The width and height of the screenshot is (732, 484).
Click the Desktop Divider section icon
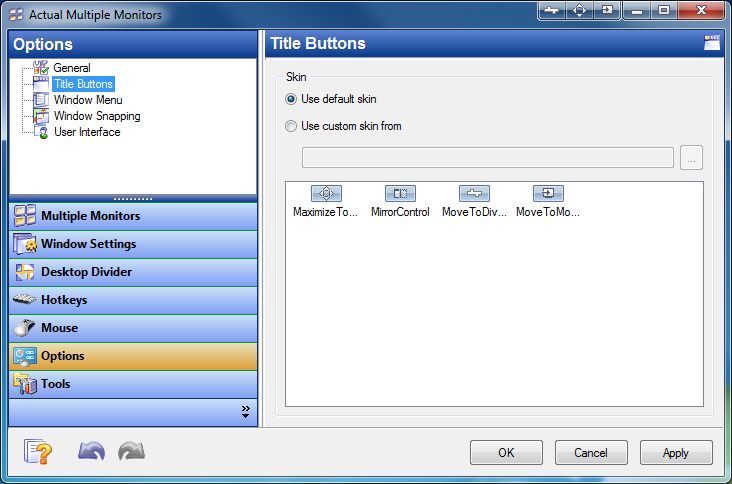pyautogui.click(x=25, y=272)
